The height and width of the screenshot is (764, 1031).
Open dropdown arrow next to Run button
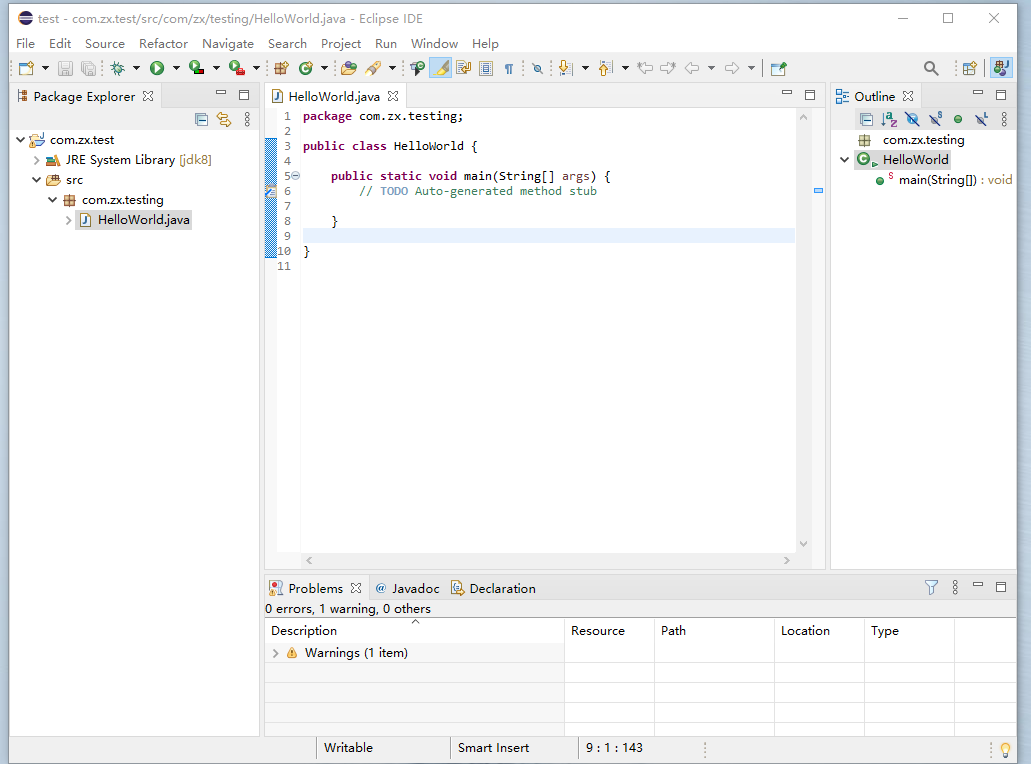(x=176, y=68)
